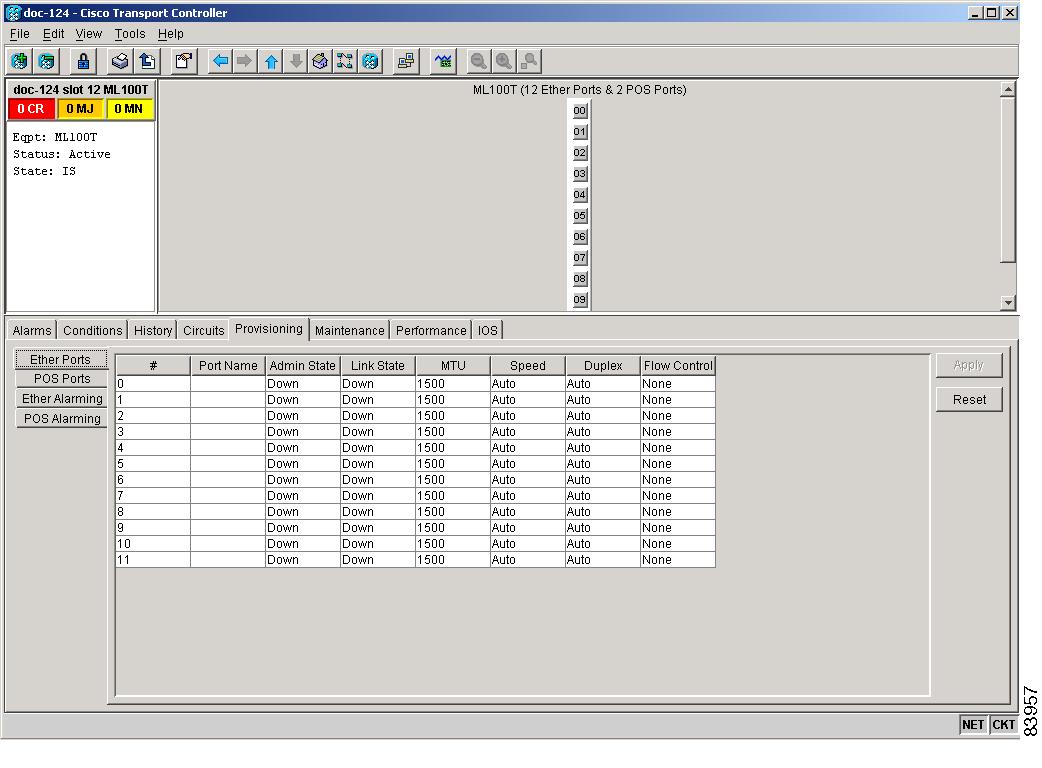
Task: Select port 08 on the card graphic
Action: point(580,278)
